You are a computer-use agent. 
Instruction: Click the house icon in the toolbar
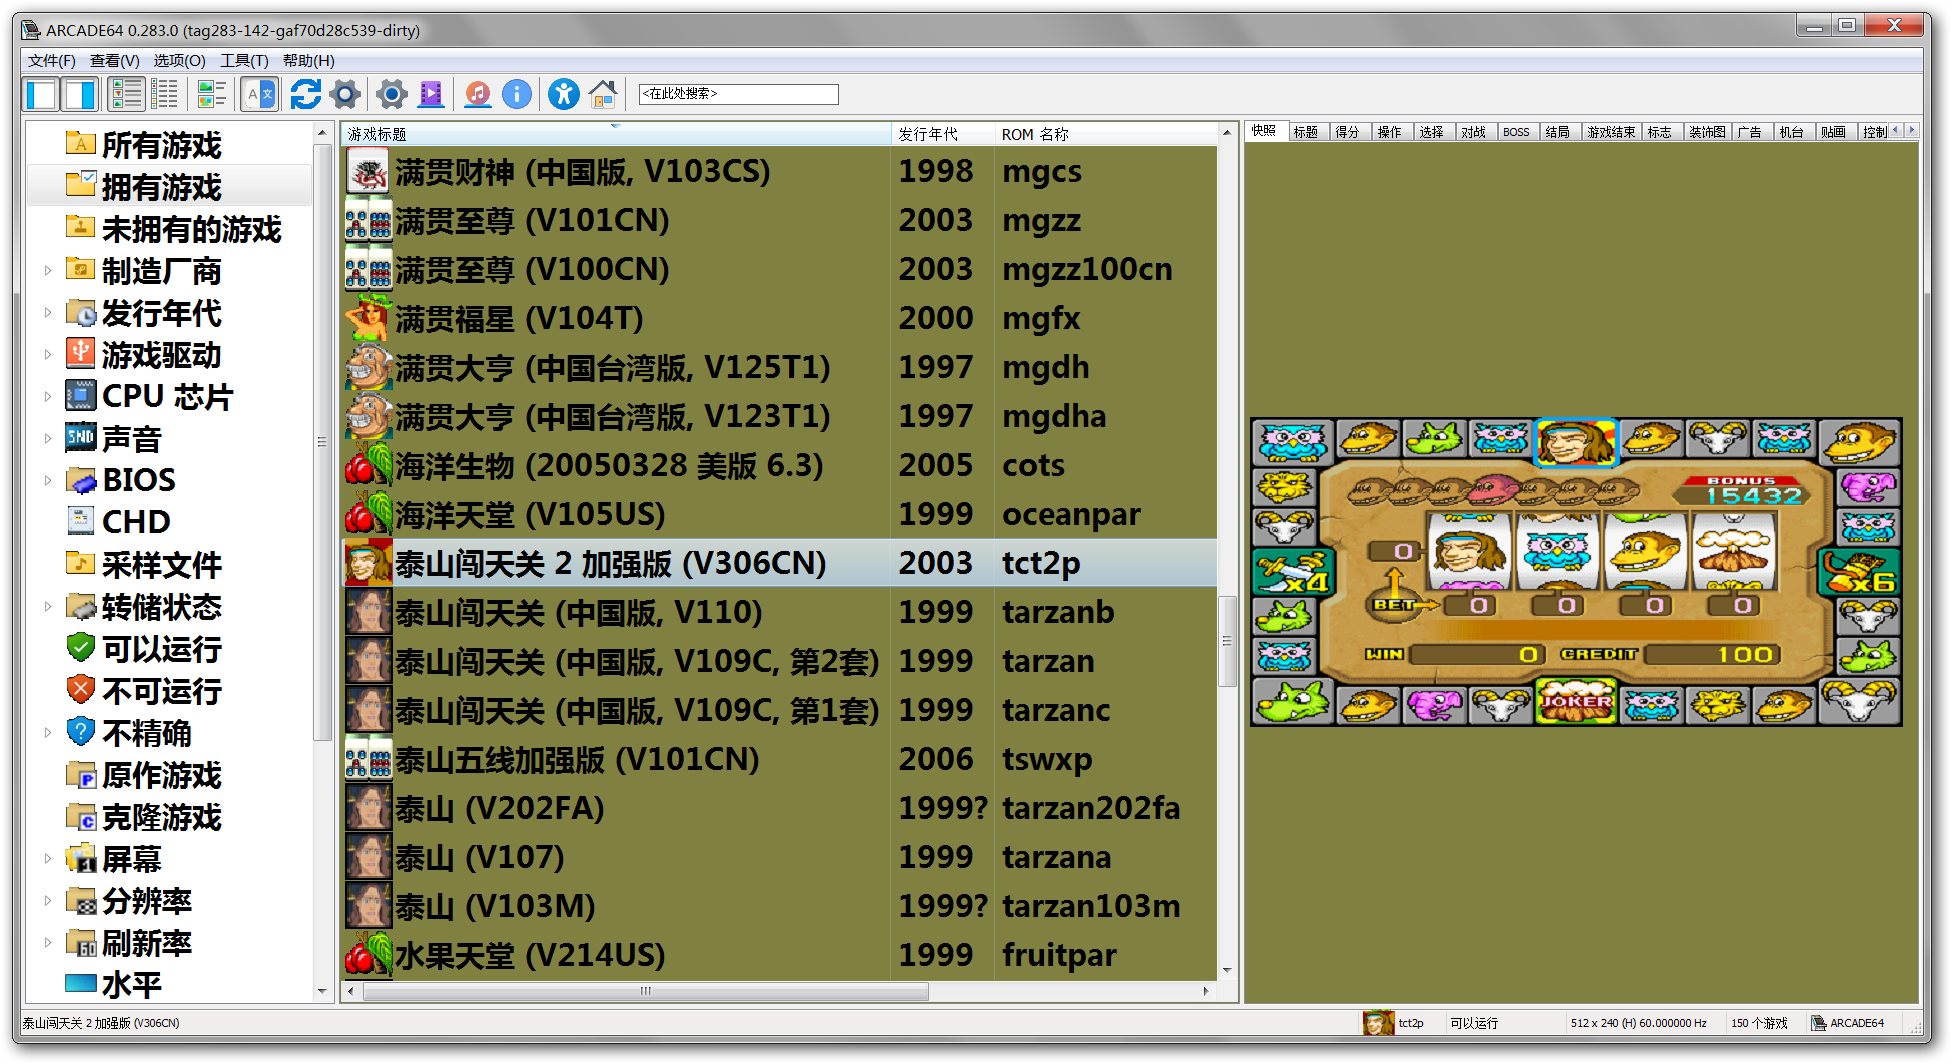tap(603, 95)
